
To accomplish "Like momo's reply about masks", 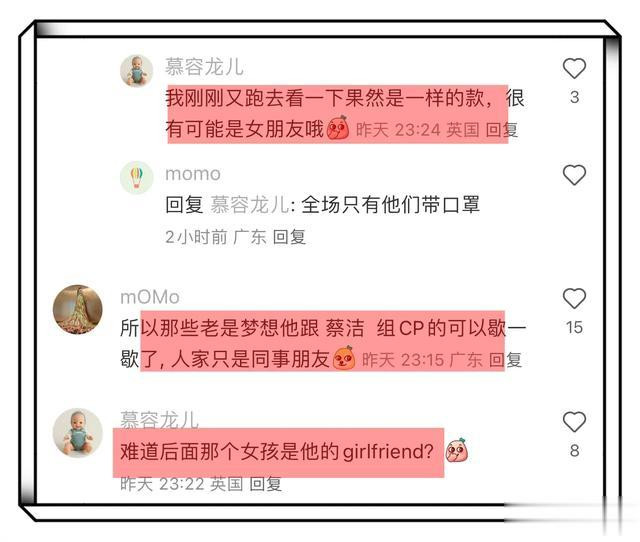I will pyautogui.click(x=574, y=175).
